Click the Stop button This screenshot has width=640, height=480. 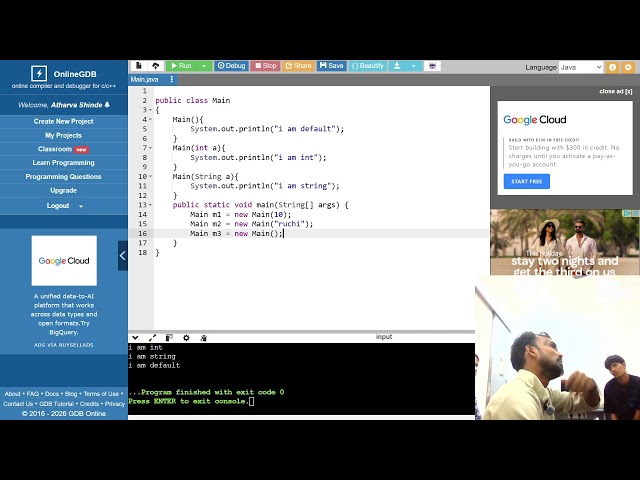[266, 66]
